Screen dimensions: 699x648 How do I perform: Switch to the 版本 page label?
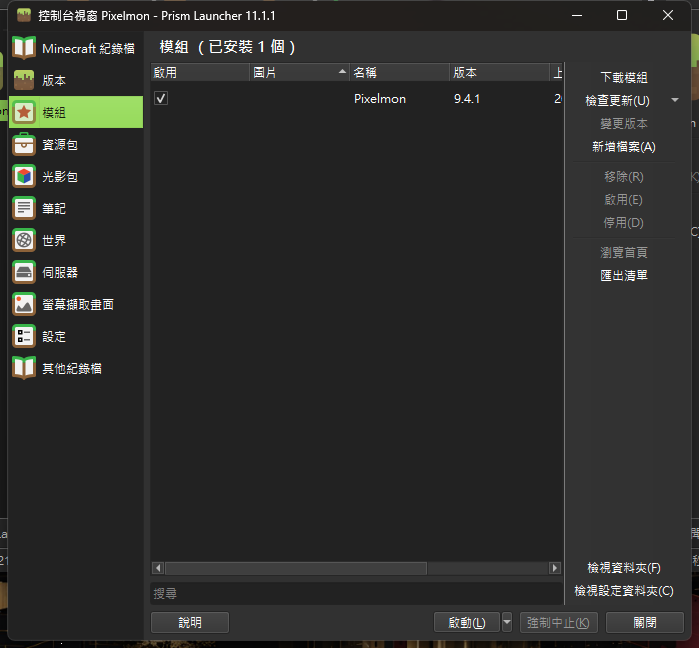coord(54,80)
